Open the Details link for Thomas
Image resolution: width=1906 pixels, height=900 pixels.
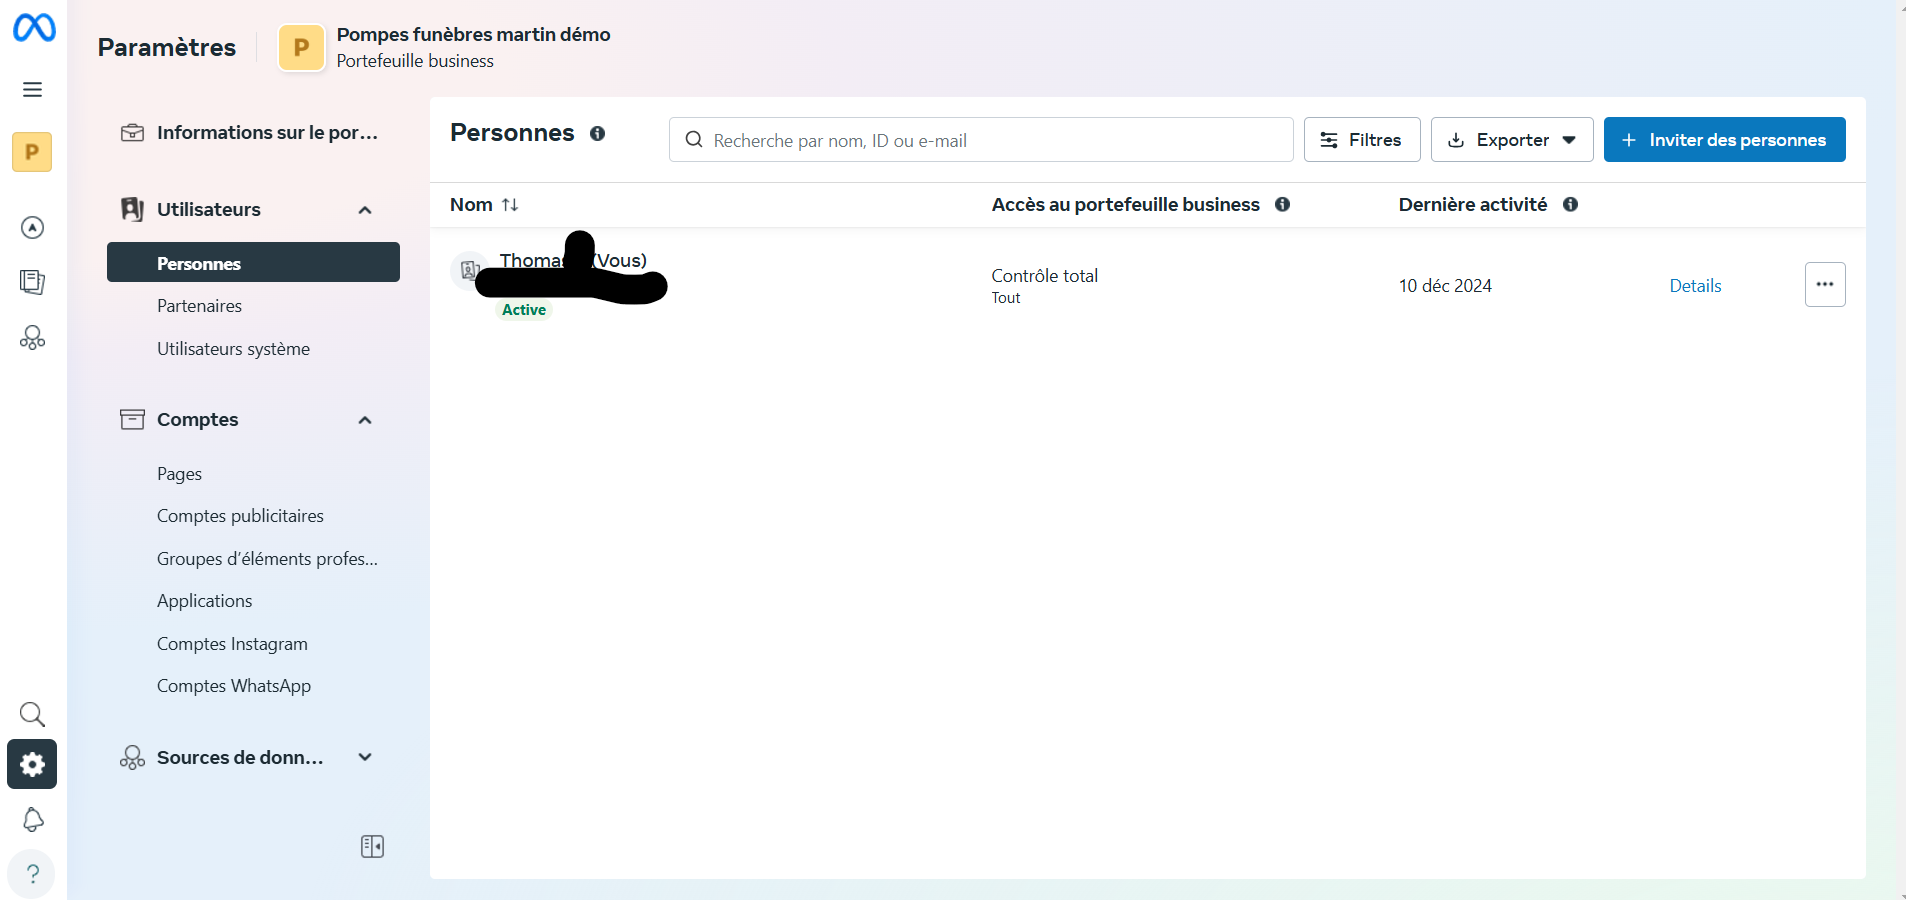tap(1695, 286)
